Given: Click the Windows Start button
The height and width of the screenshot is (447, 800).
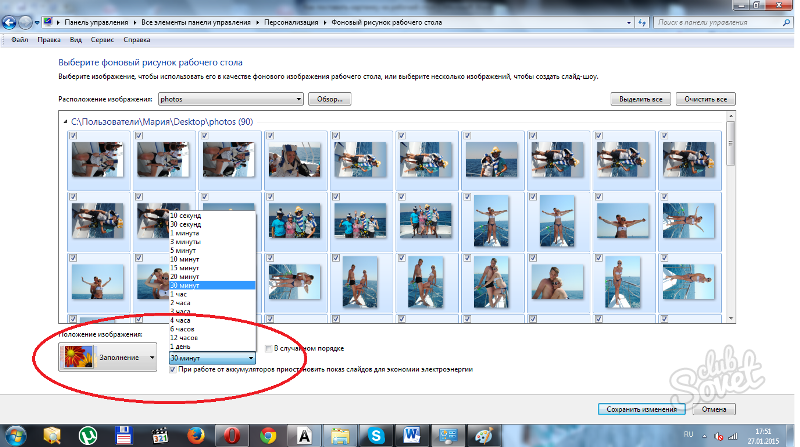Looking at the screenshot, I should pyautogui.click(x=14, y=435).
